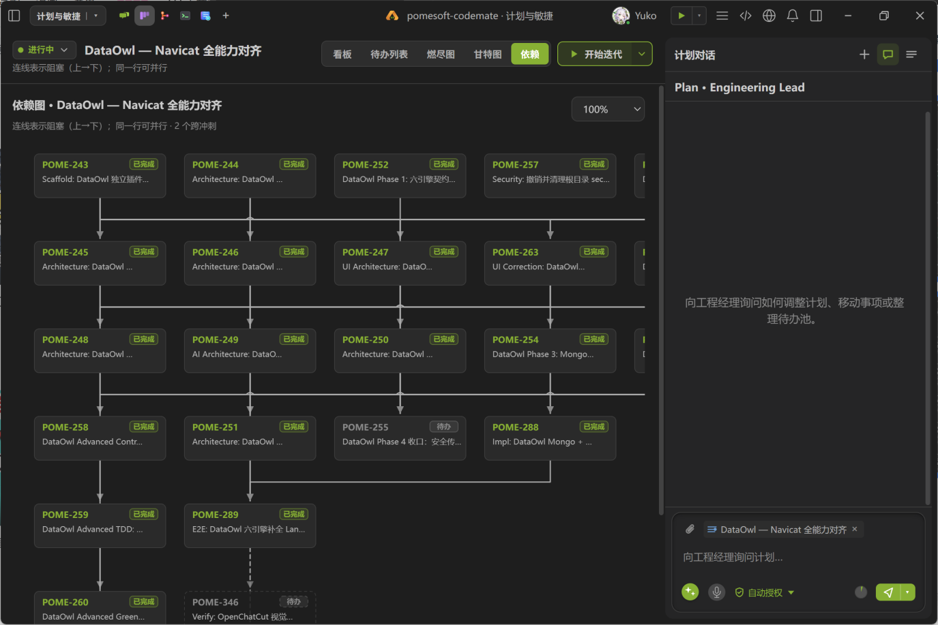This screenshot has width=938, height=625.
Task: Focus the 向工程经理询问计划 input field
Action: (x=799, y=557)
